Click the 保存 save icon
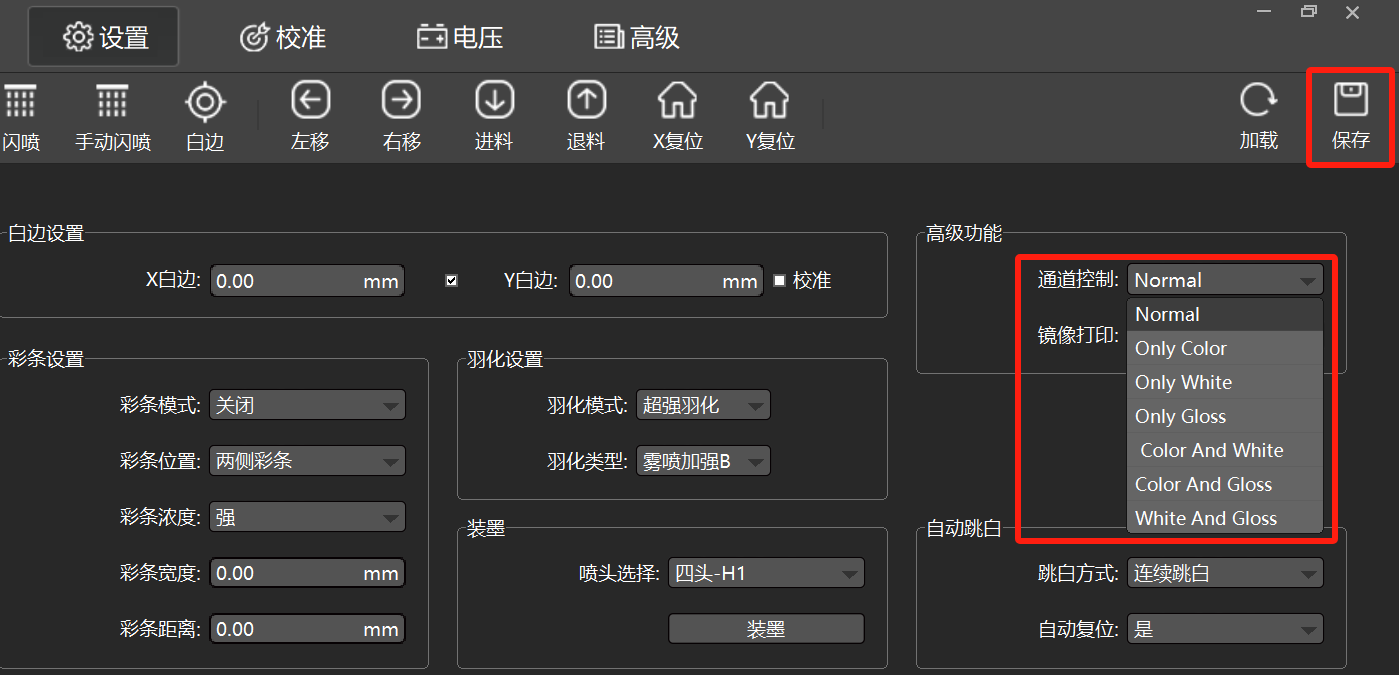This screenshot has width=1399, height=675. click(1350, 101)
